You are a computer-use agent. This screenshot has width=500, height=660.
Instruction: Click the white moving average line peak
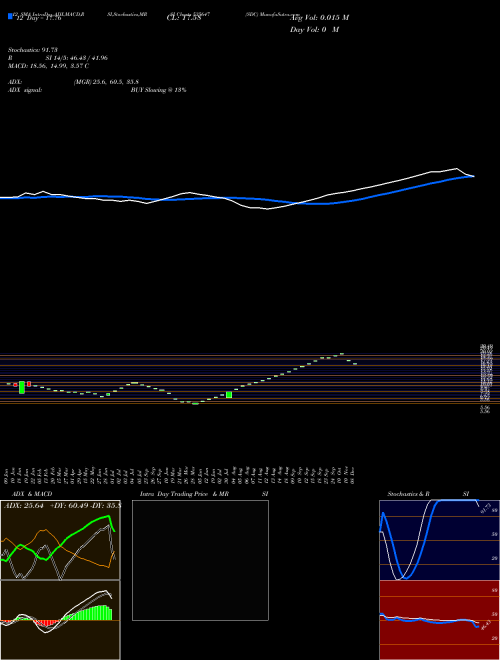click(x=456, y=169)
